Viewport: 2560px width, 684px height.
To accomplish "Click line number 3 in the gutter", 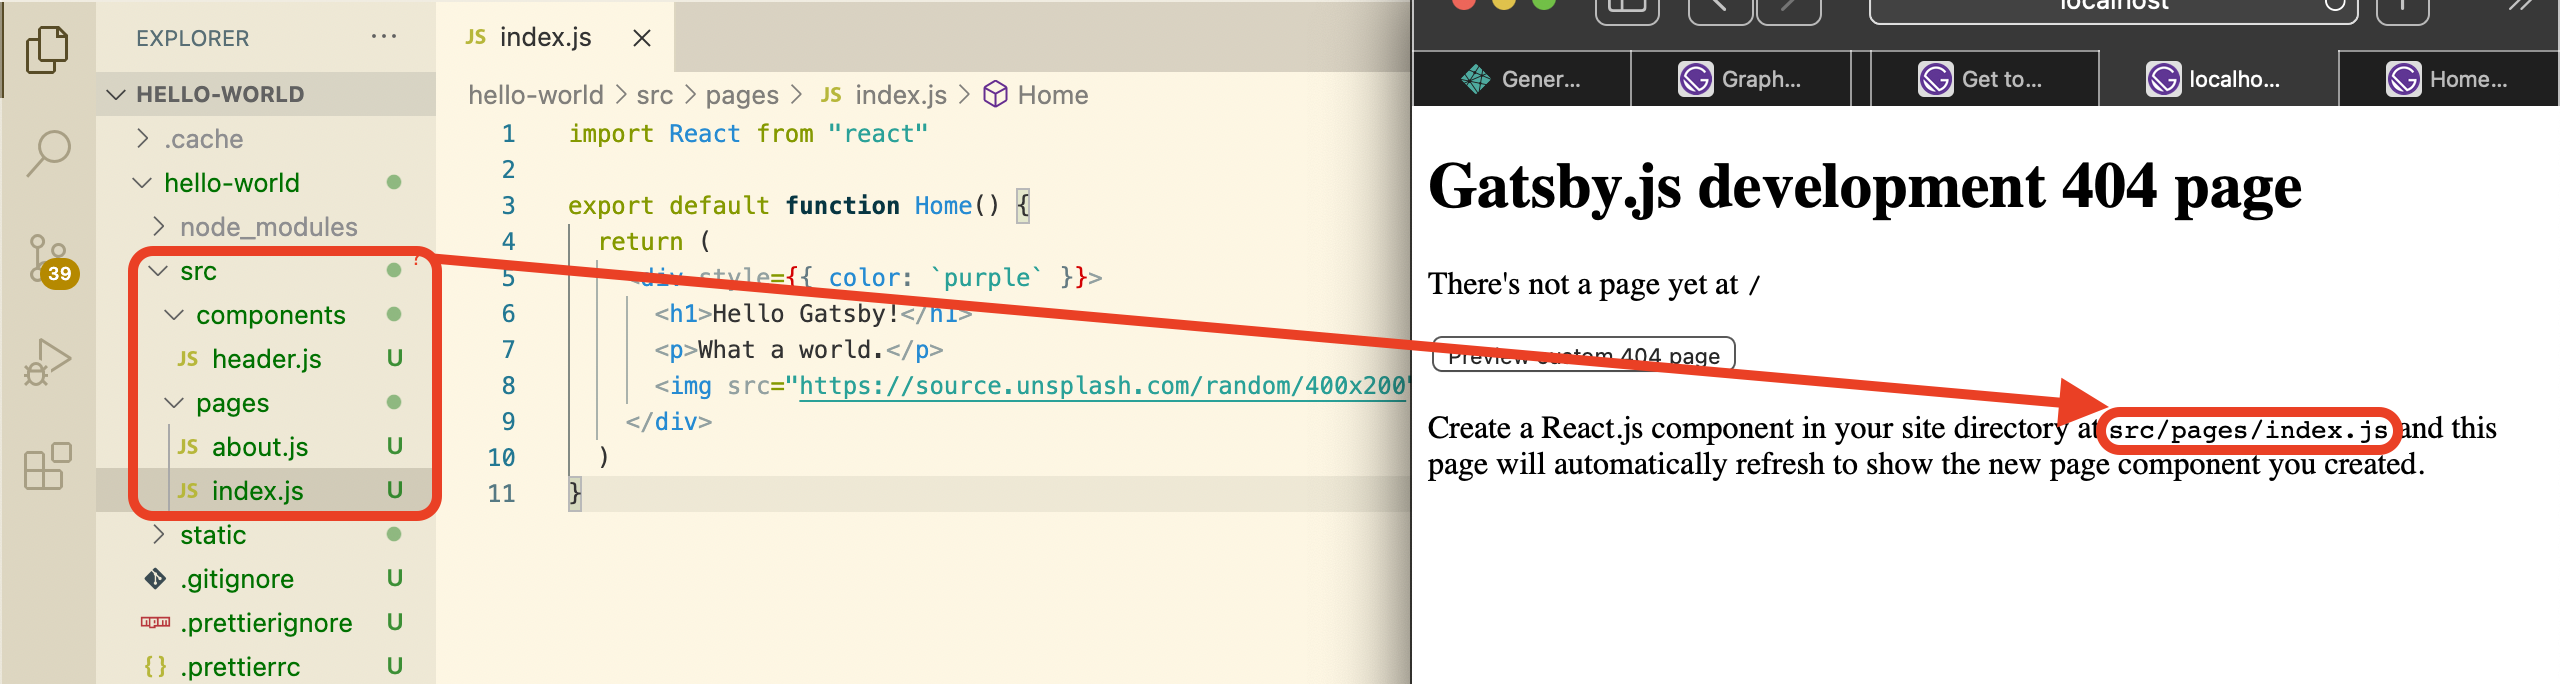I will pos(508,206).
